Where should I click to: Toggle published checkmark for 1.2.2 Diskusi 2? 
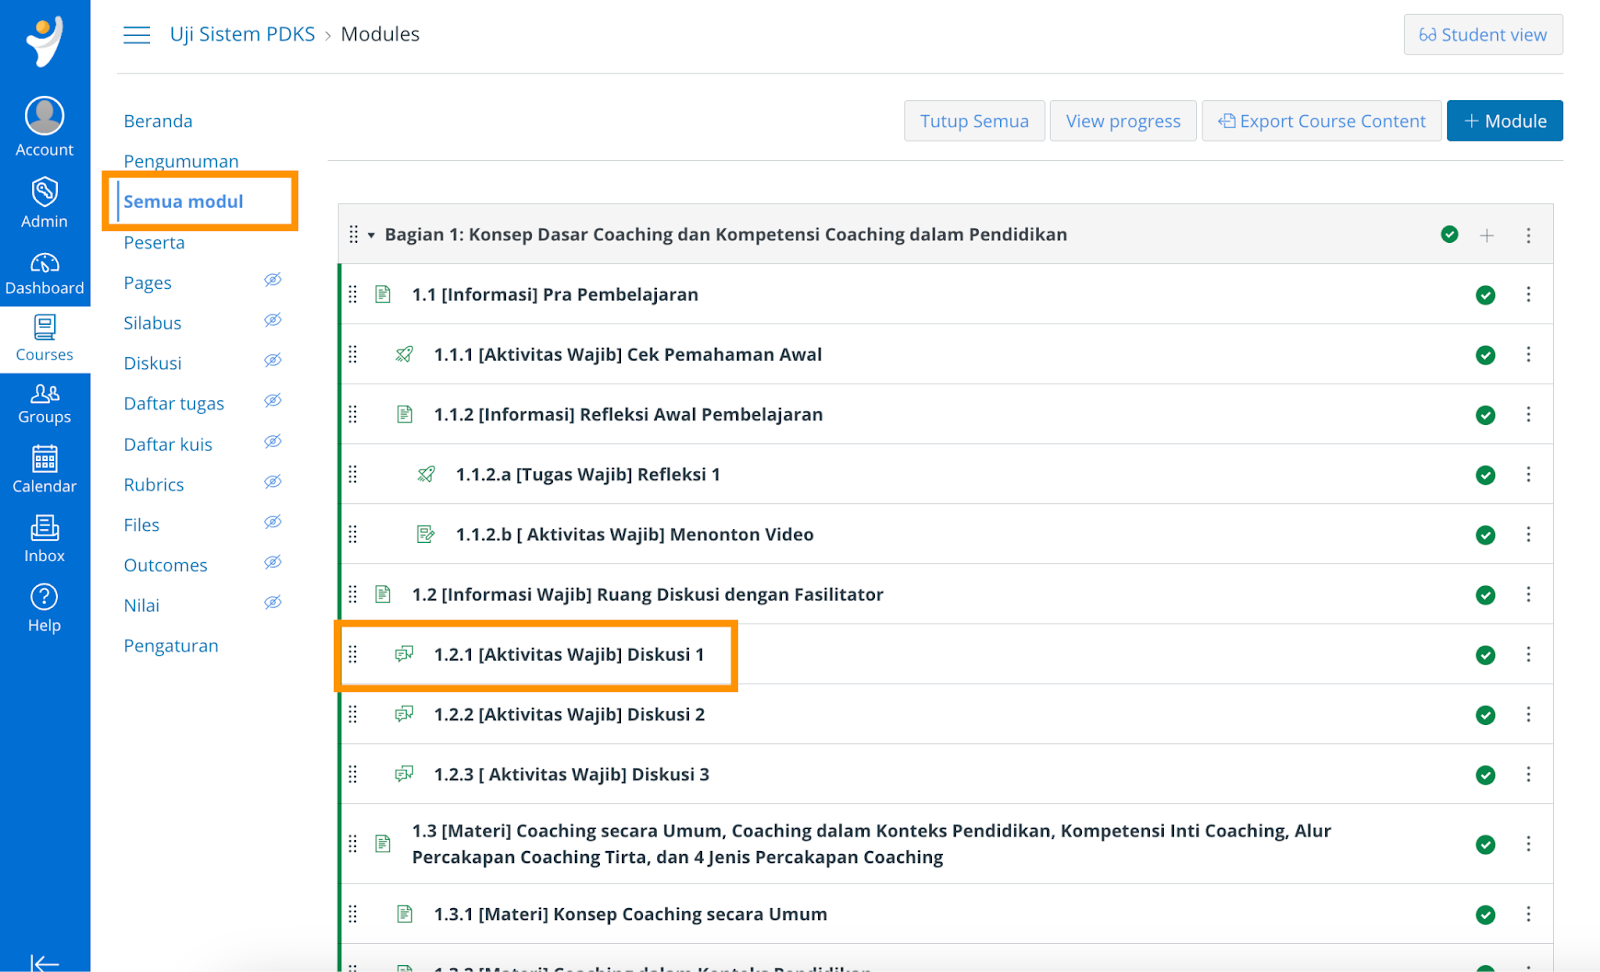[x=1485, y=715]
